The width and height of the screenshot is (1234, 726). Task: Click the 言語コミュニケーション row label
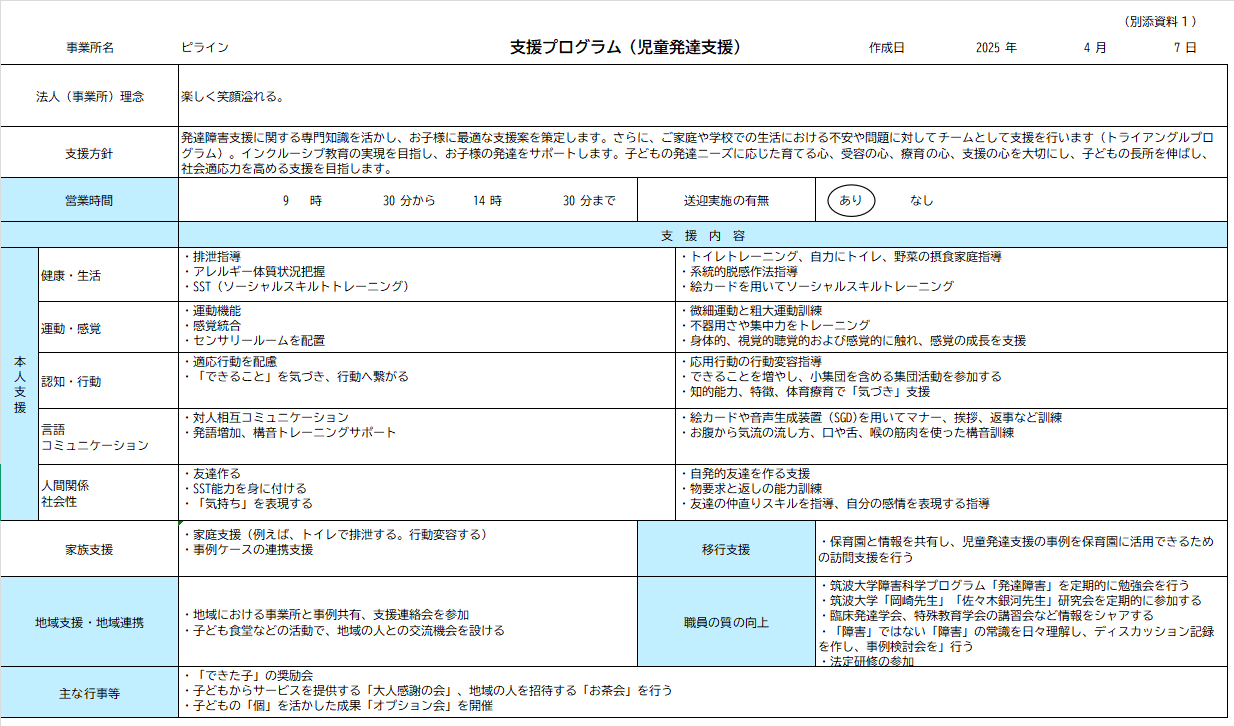[95, 437]
